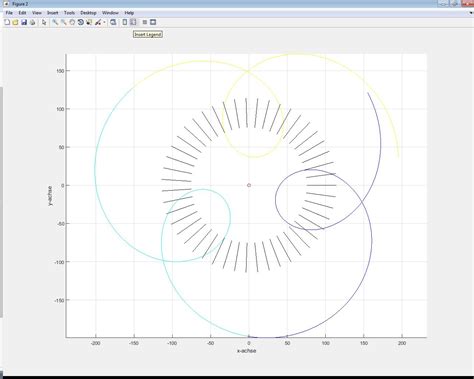The width and height of the screenshot is (474, 379).
Task: Open the Window menu
Action: coord(110,13)
